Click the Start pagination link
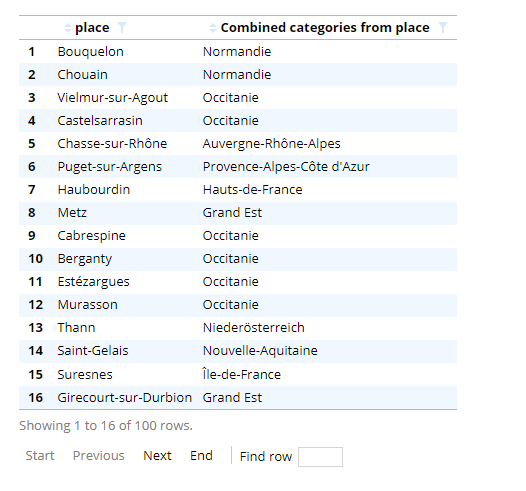The width and height of the screenshot is (526, 491). point(40,455)
